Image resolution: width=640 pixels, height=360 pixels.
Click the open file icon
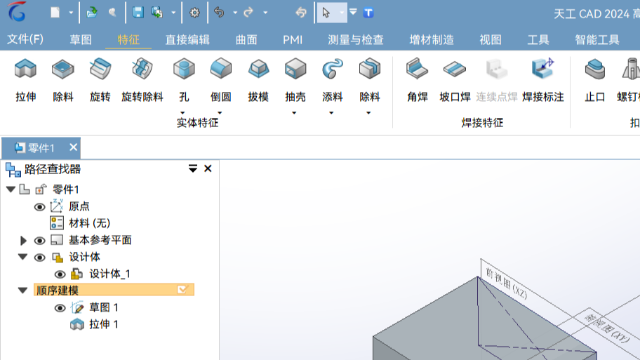coord(91,13)
